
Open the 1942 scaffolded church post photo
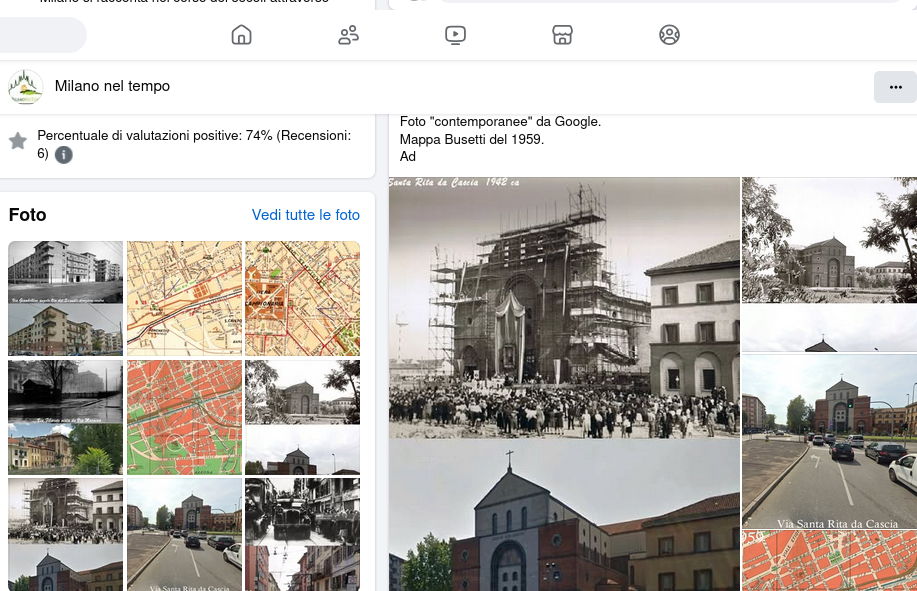pos(563,307)
